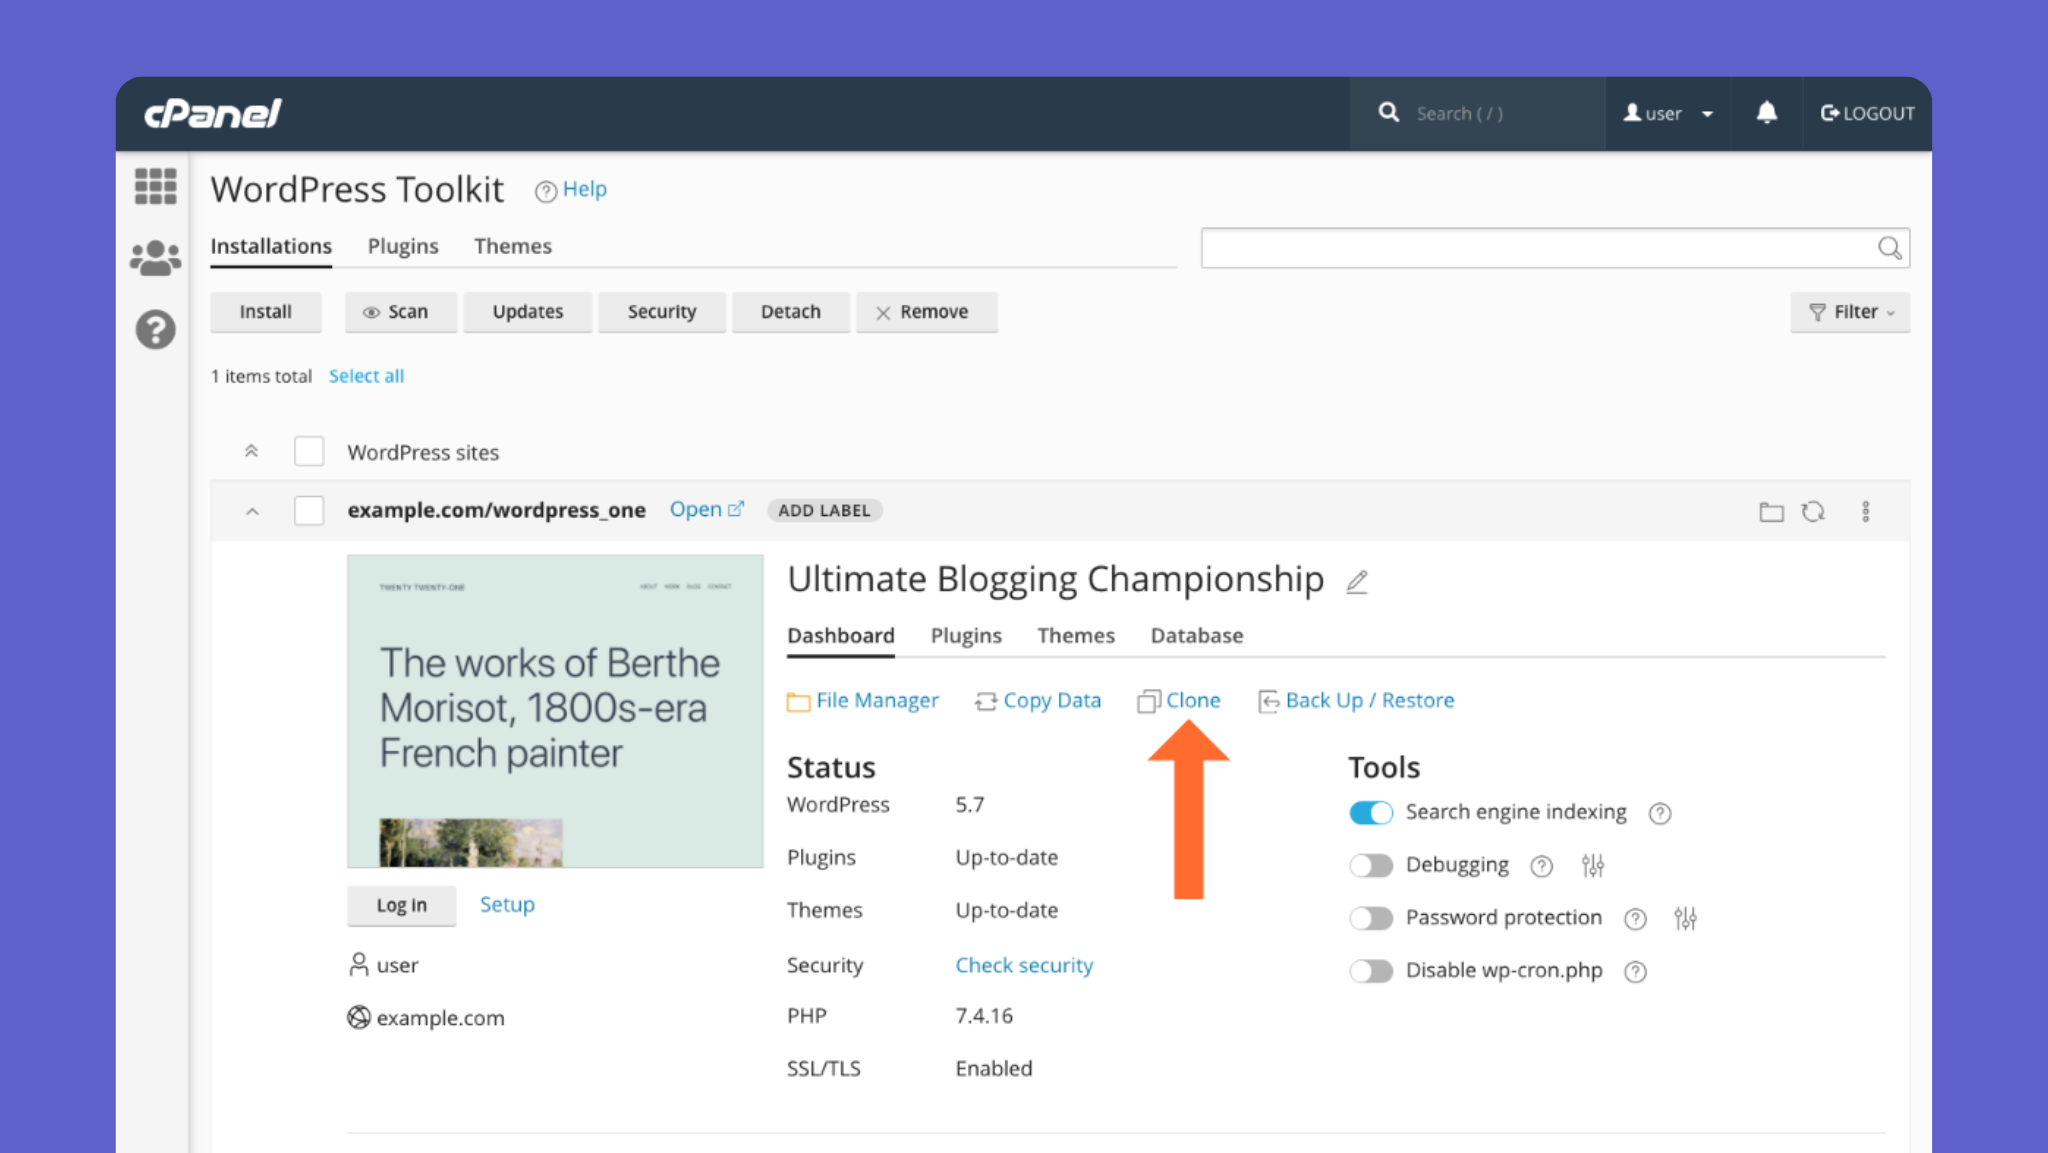Open the Database tab
Image resolution: width=2048 pixels, height=1153 pixels.
coord(1197,636)
